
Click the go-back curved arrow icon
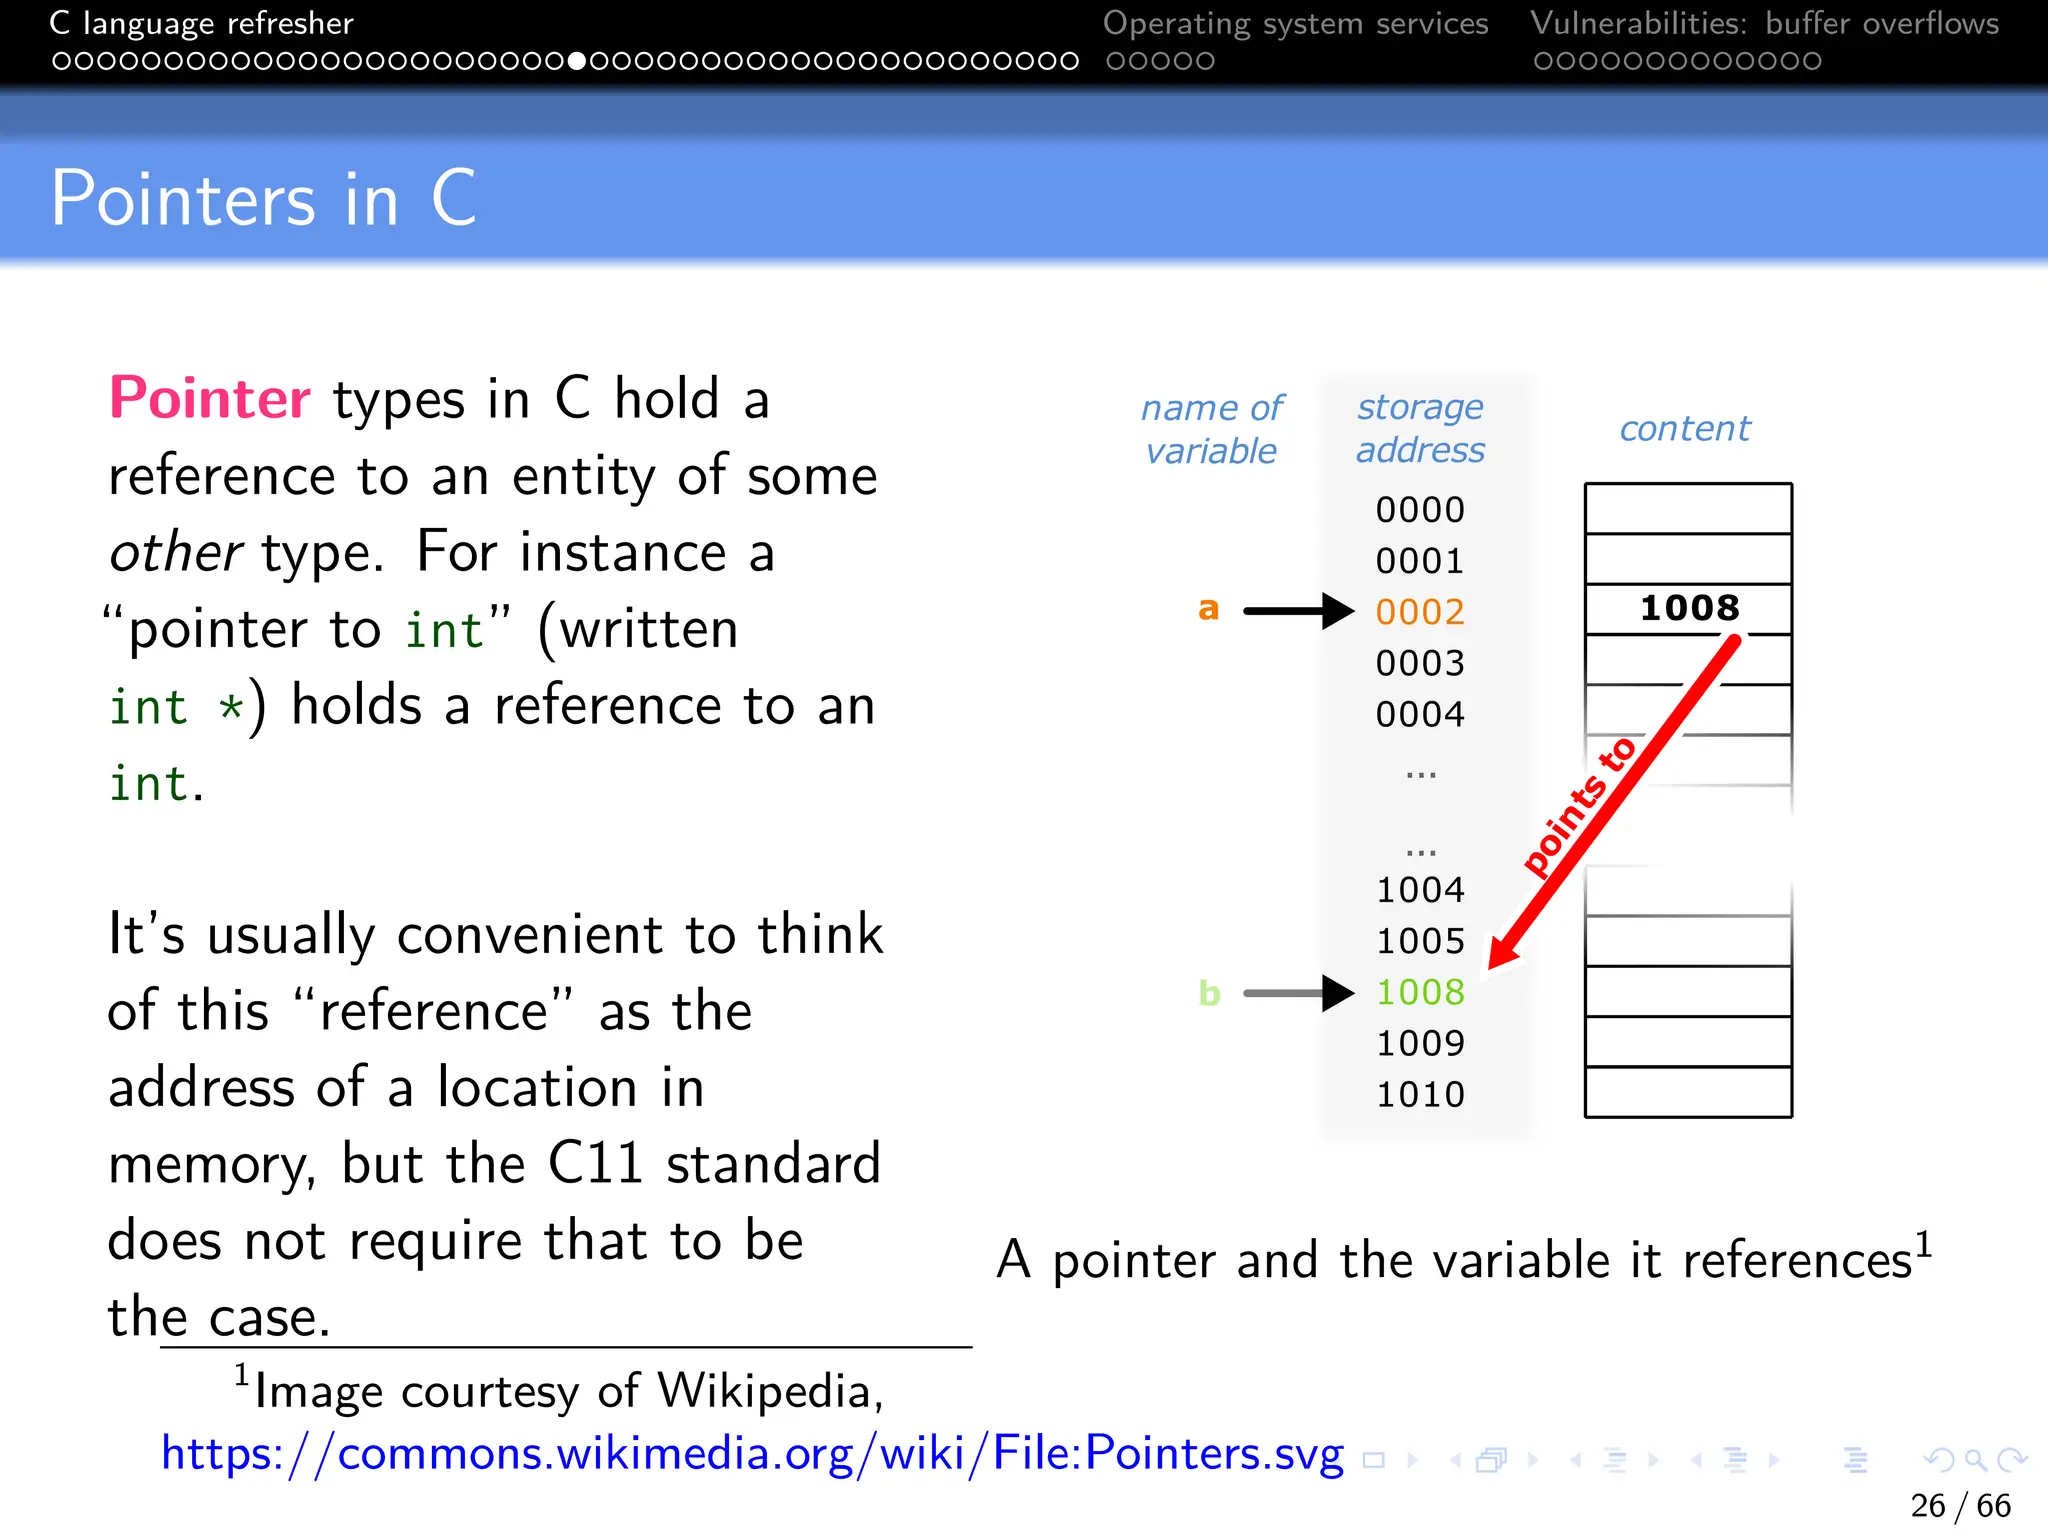(1938, 1460)
